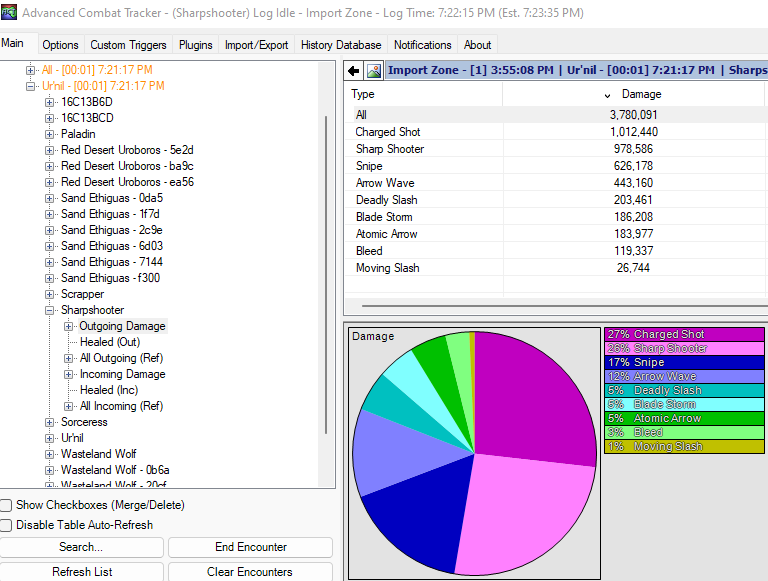Screen dimensions: 768x581
Task: Collapse the Ur'nil - [00:01] encounter node
Action: click(30, 86)
